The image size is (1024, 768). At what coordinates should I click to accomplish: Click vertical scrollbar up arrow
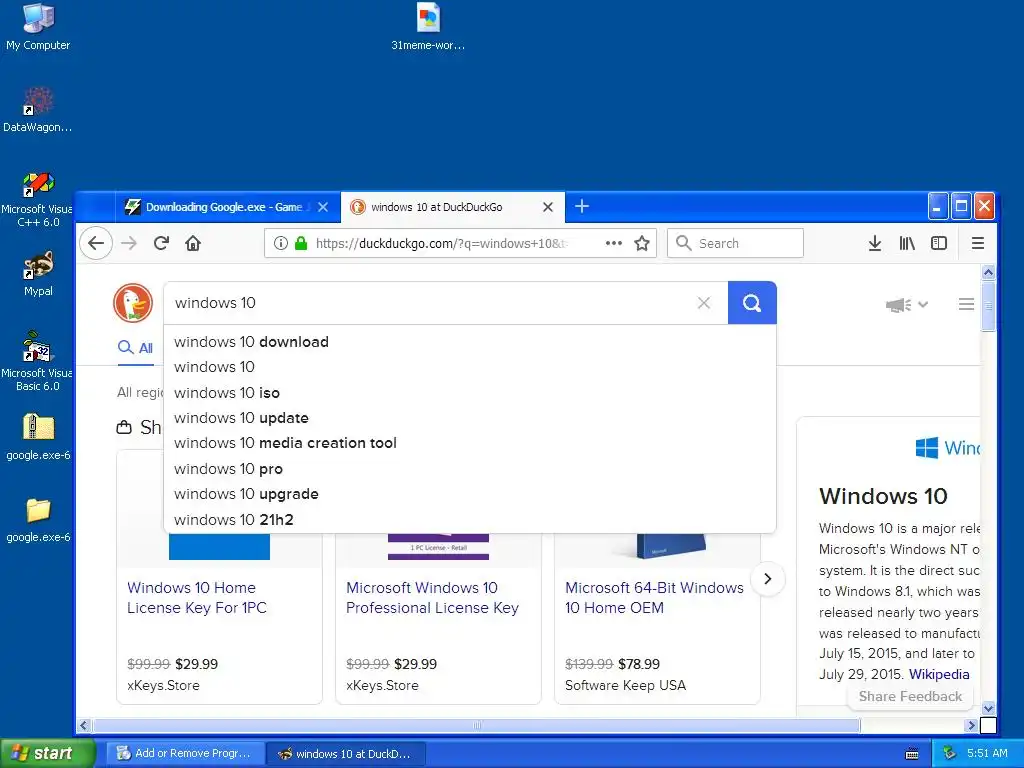click(x=989, y=272)
